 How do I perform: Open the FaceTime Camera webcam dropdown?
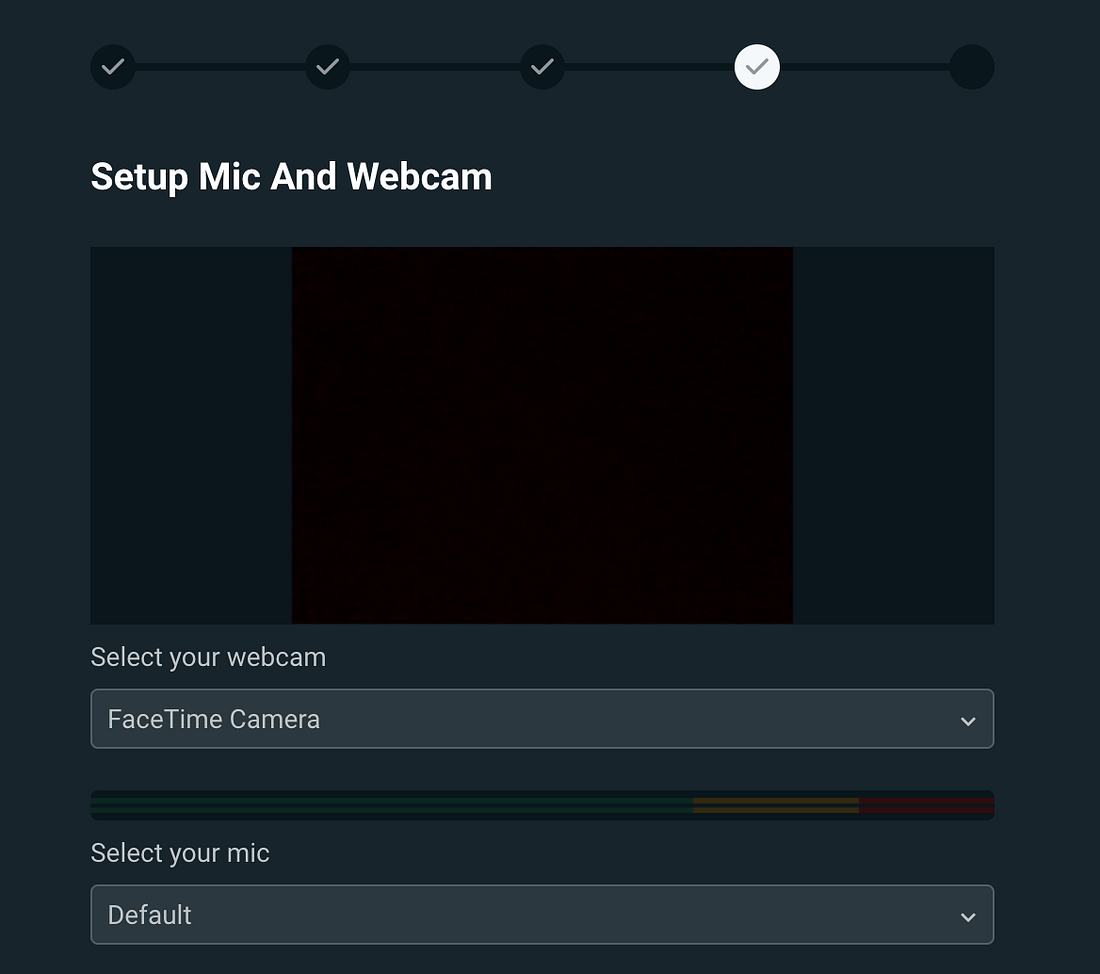click(x=542, y=719)
